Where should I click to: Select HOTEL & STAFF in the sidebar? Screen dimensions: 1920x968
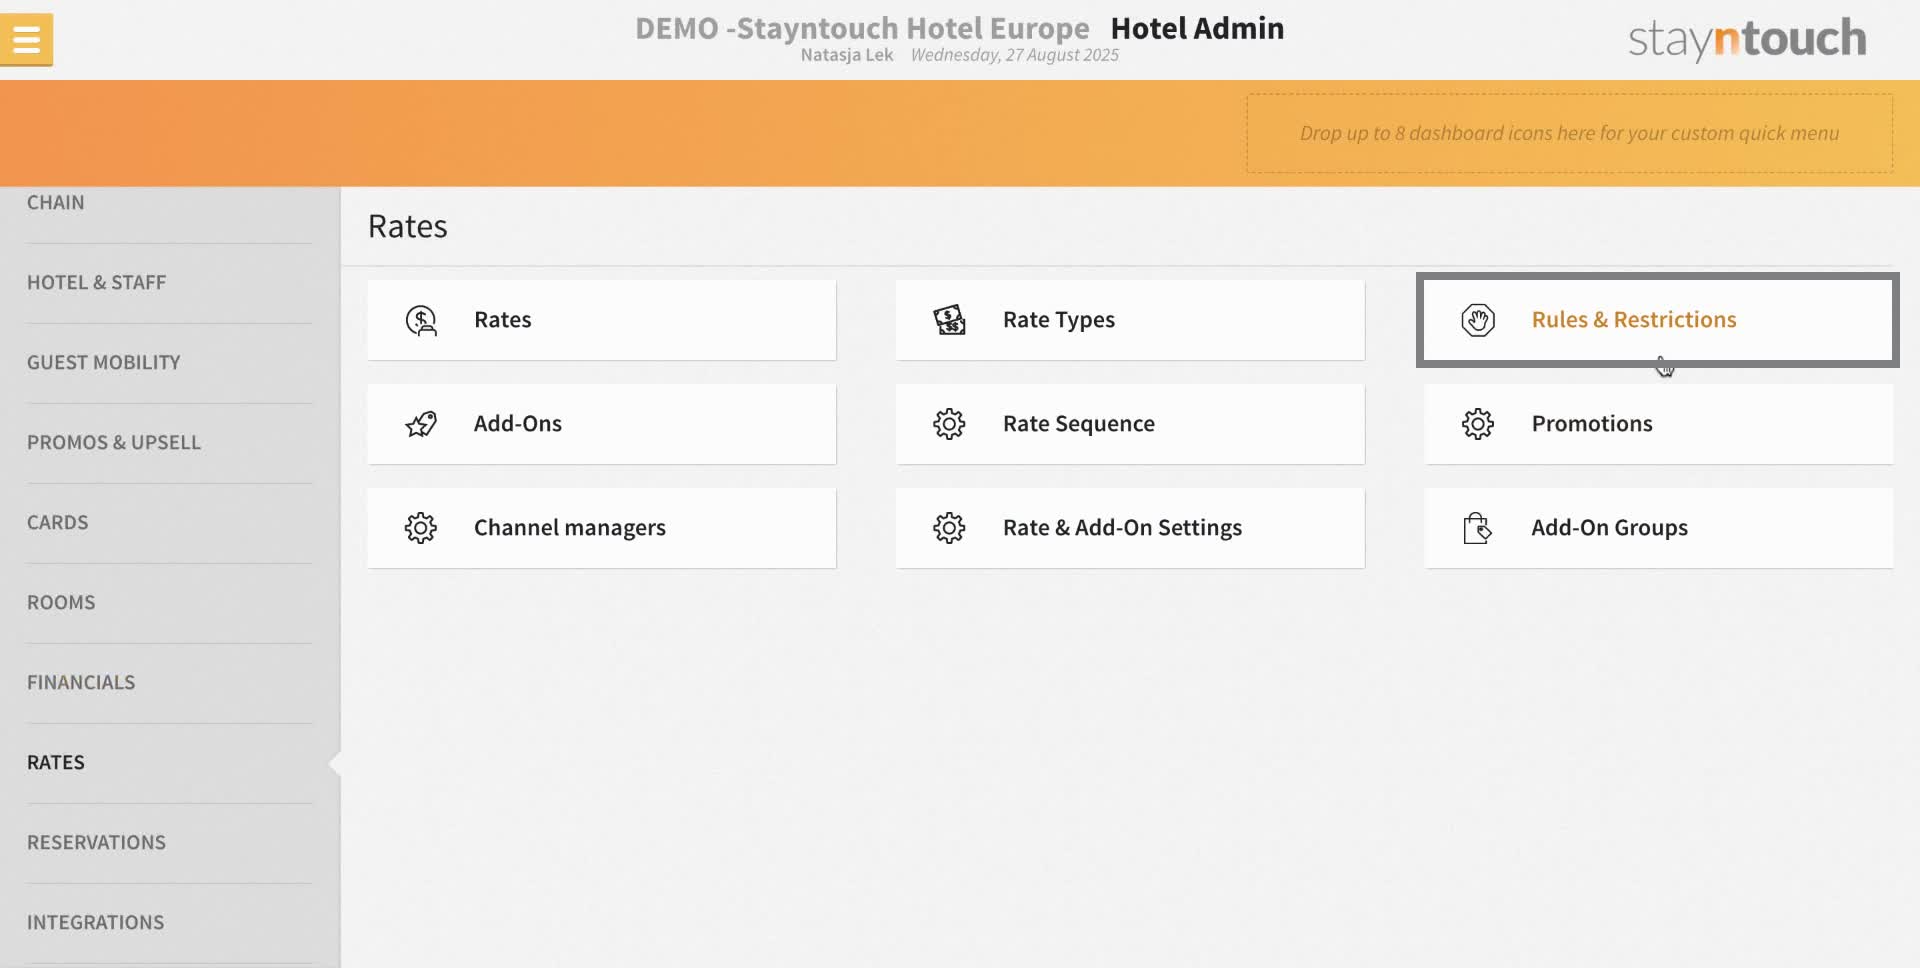click(170, 283)
